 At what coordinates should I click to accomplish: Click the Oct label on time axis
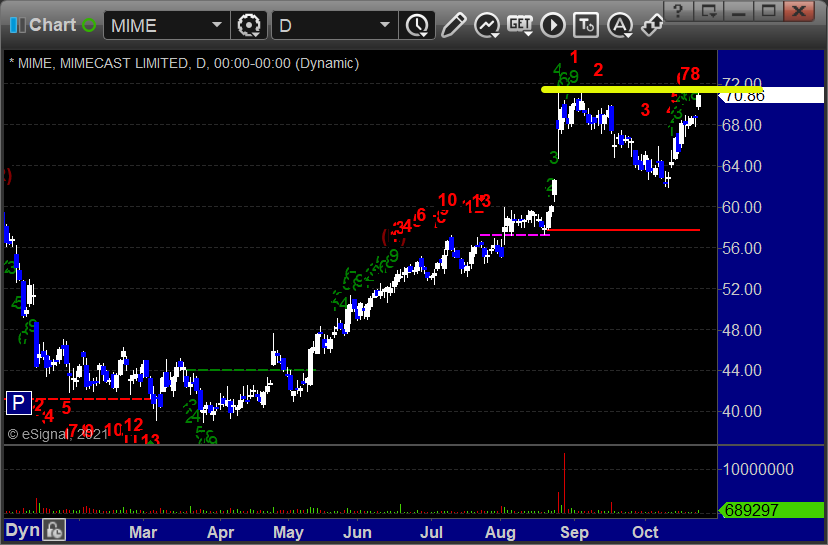click(x=645, y=532)
